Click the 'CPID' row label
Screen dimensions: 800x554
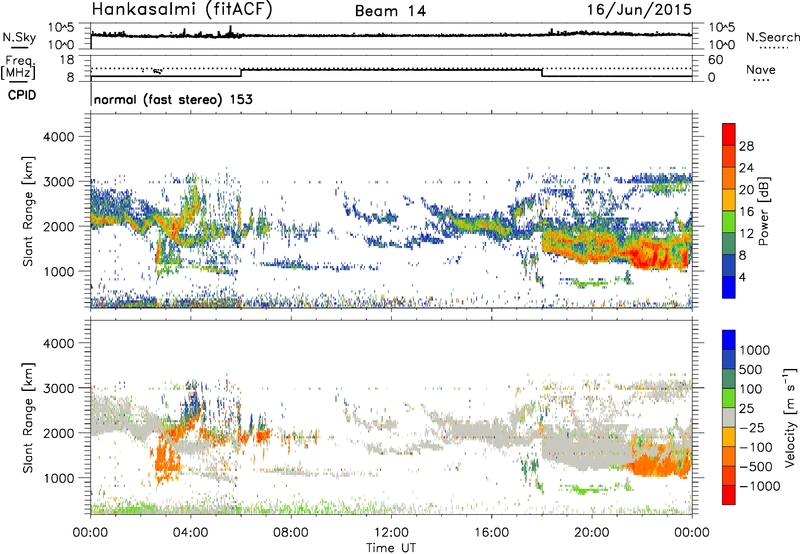(x=22, y=95)
